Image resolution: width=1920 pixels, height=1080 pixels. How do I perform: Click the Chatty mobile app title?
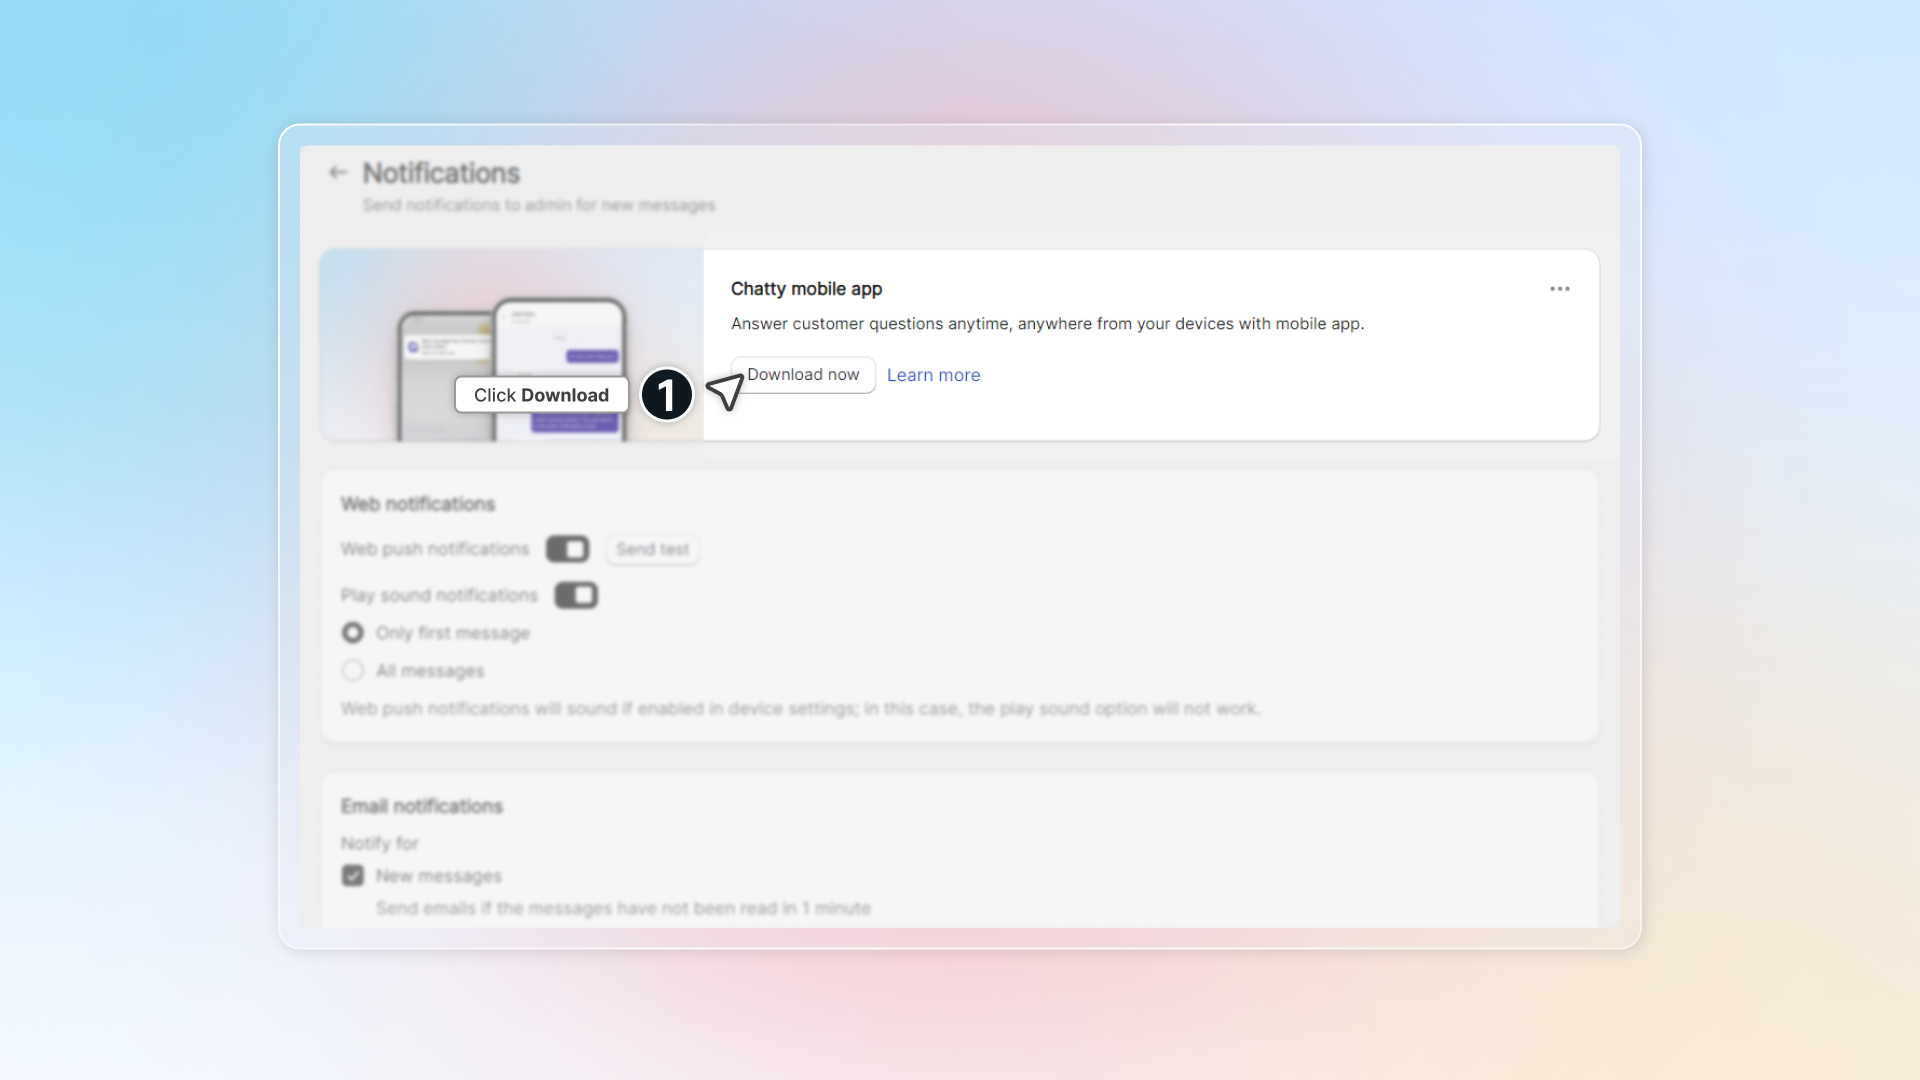[x=806, y=289]
